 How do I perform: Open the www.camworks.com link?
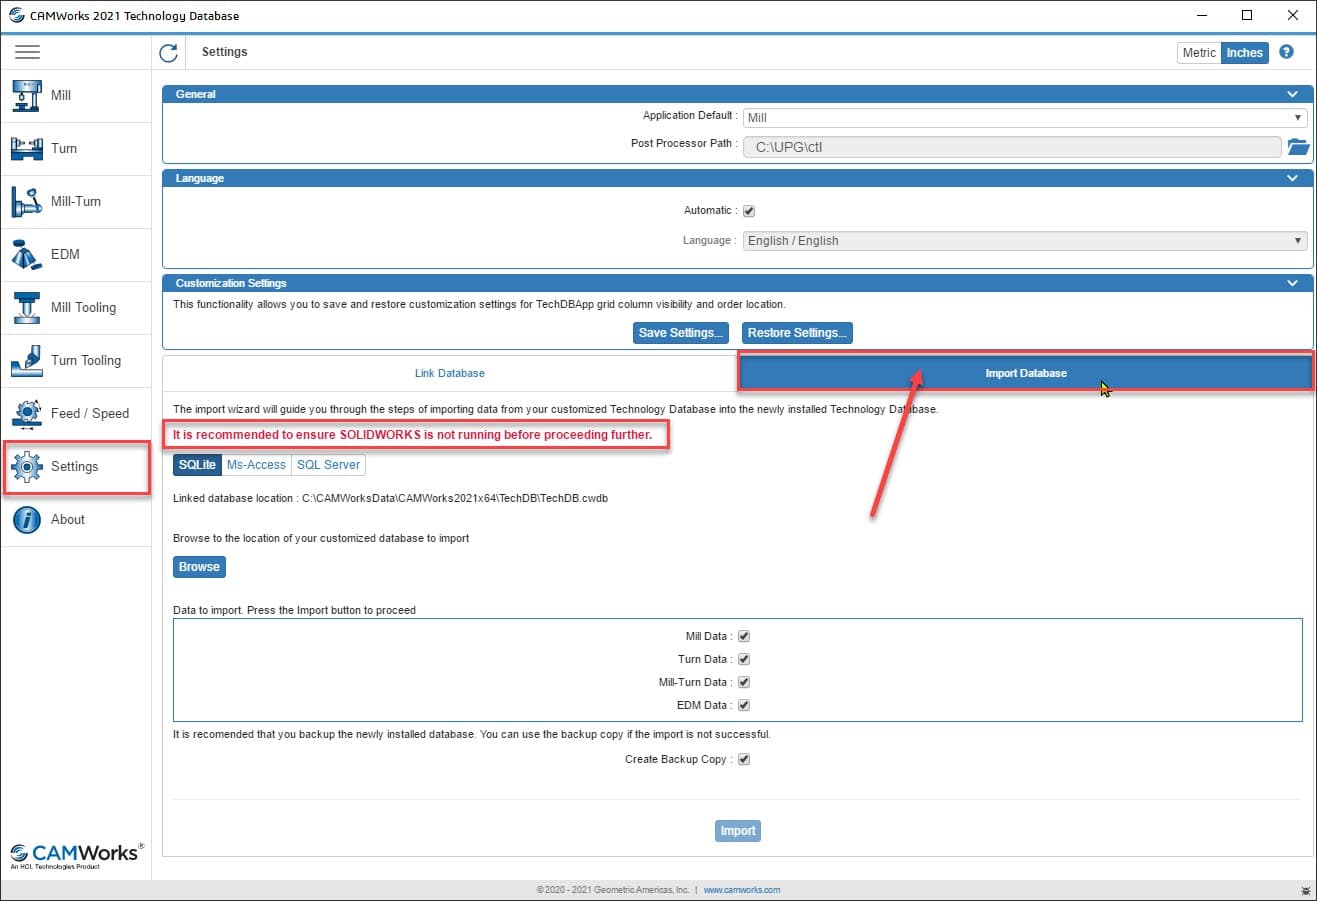[x=742, y=890]
